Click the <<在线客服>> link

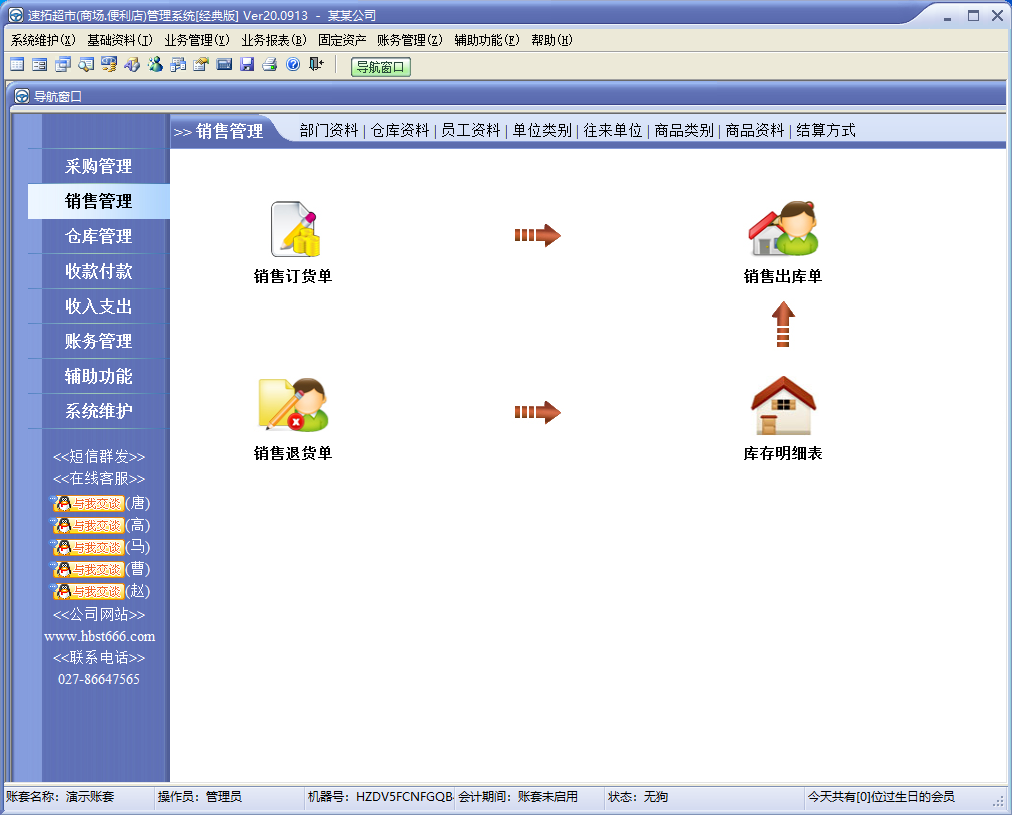[99, 479]
